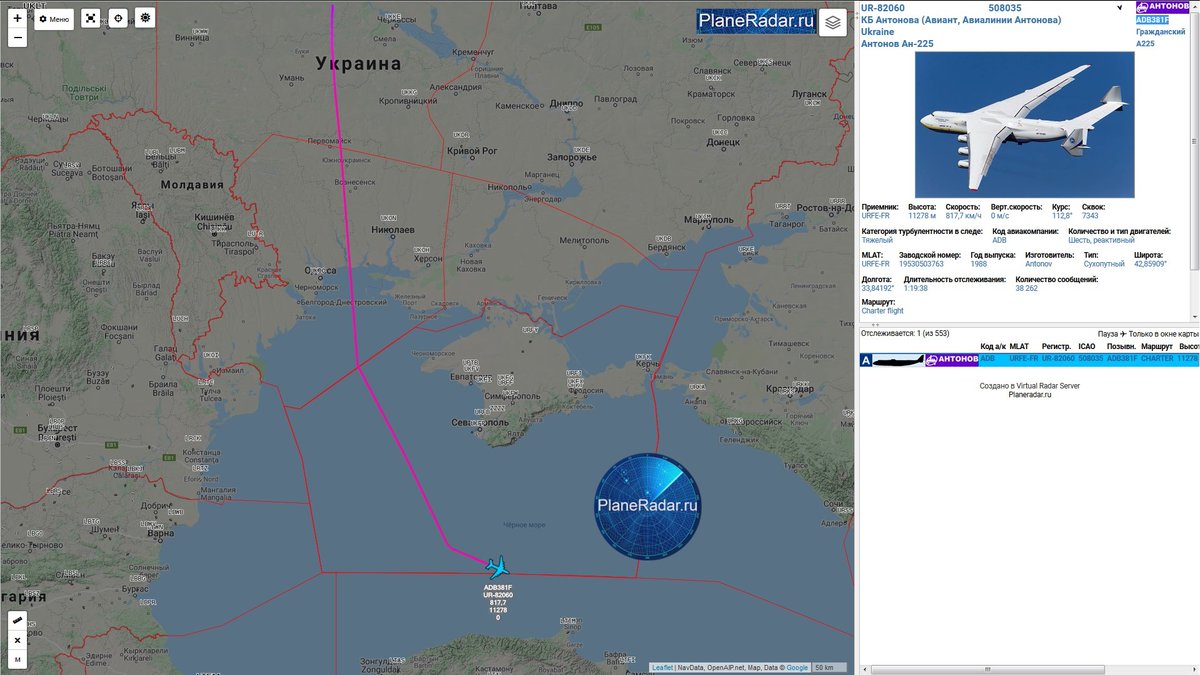Click ICAO code 508035 in header
The height and width of the screenshot is (675, 1200).
tap(1004, 8)
